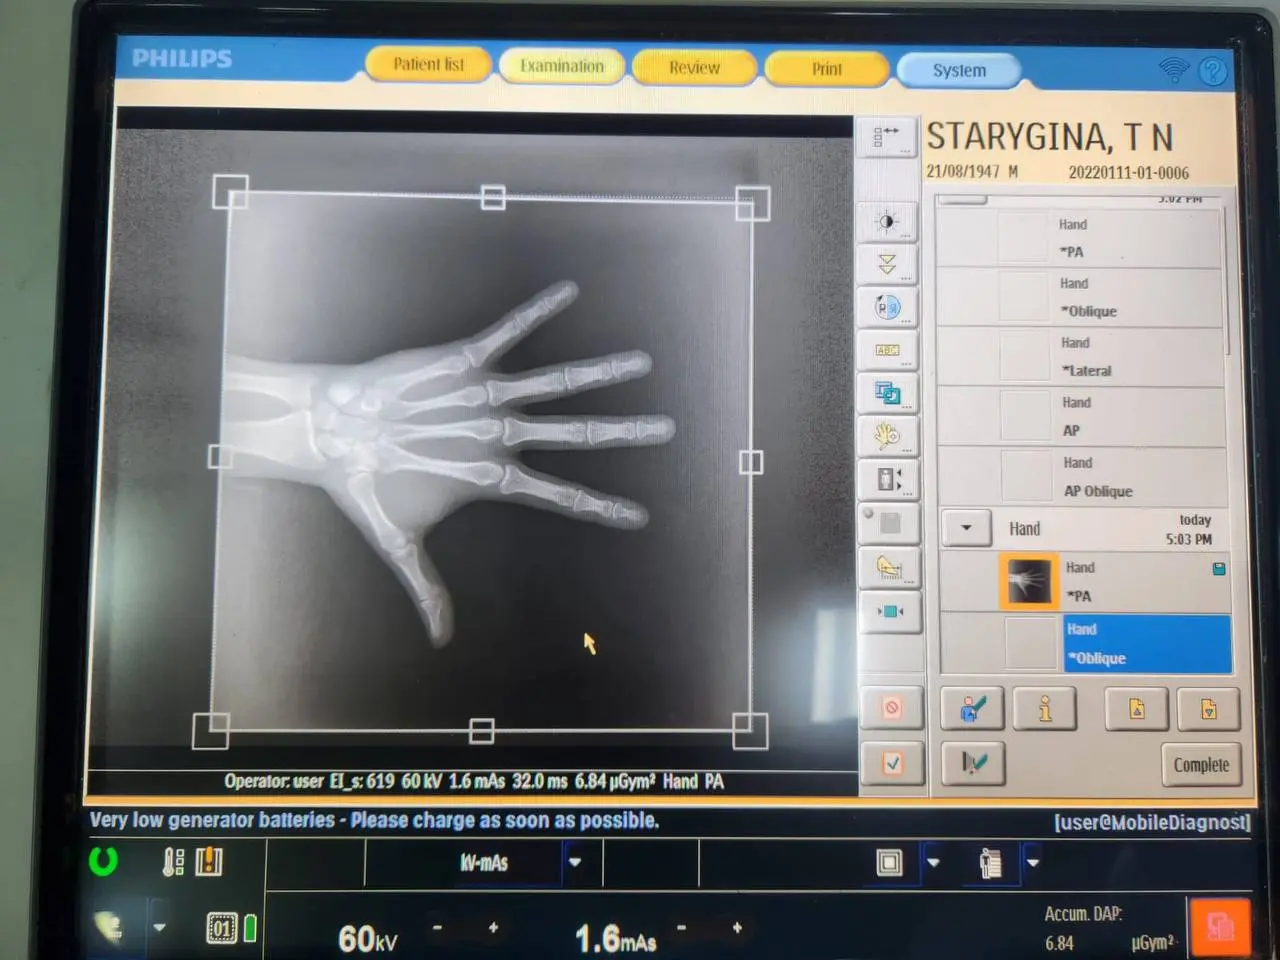
Task: Select the Hand AP Oblique list entry
Action: (x=1083, y=477)
